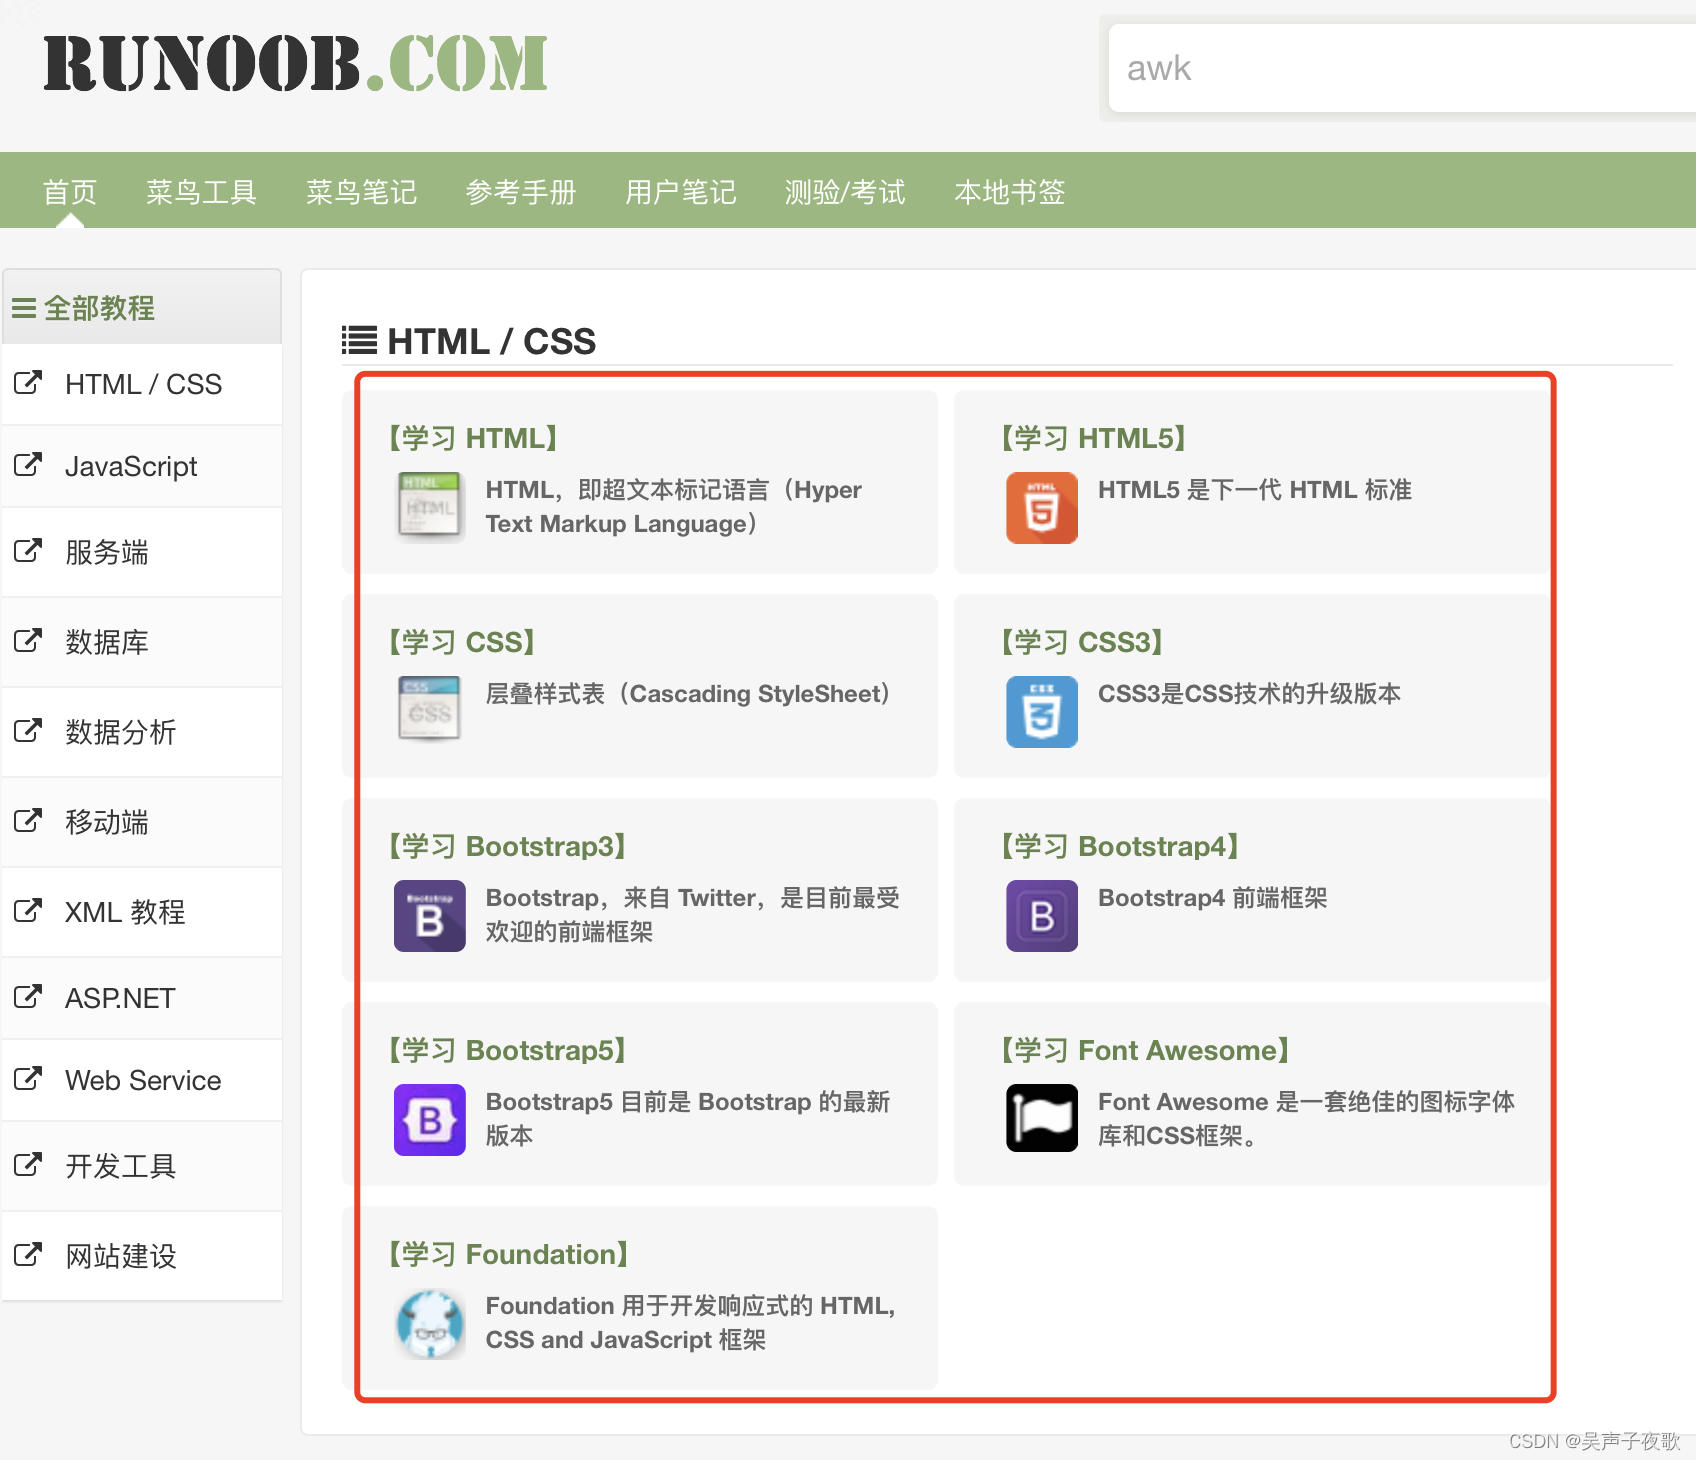Select 移动端 category in sidebar
This screenshot has width=1696, height=1460.
coord(142,822)
